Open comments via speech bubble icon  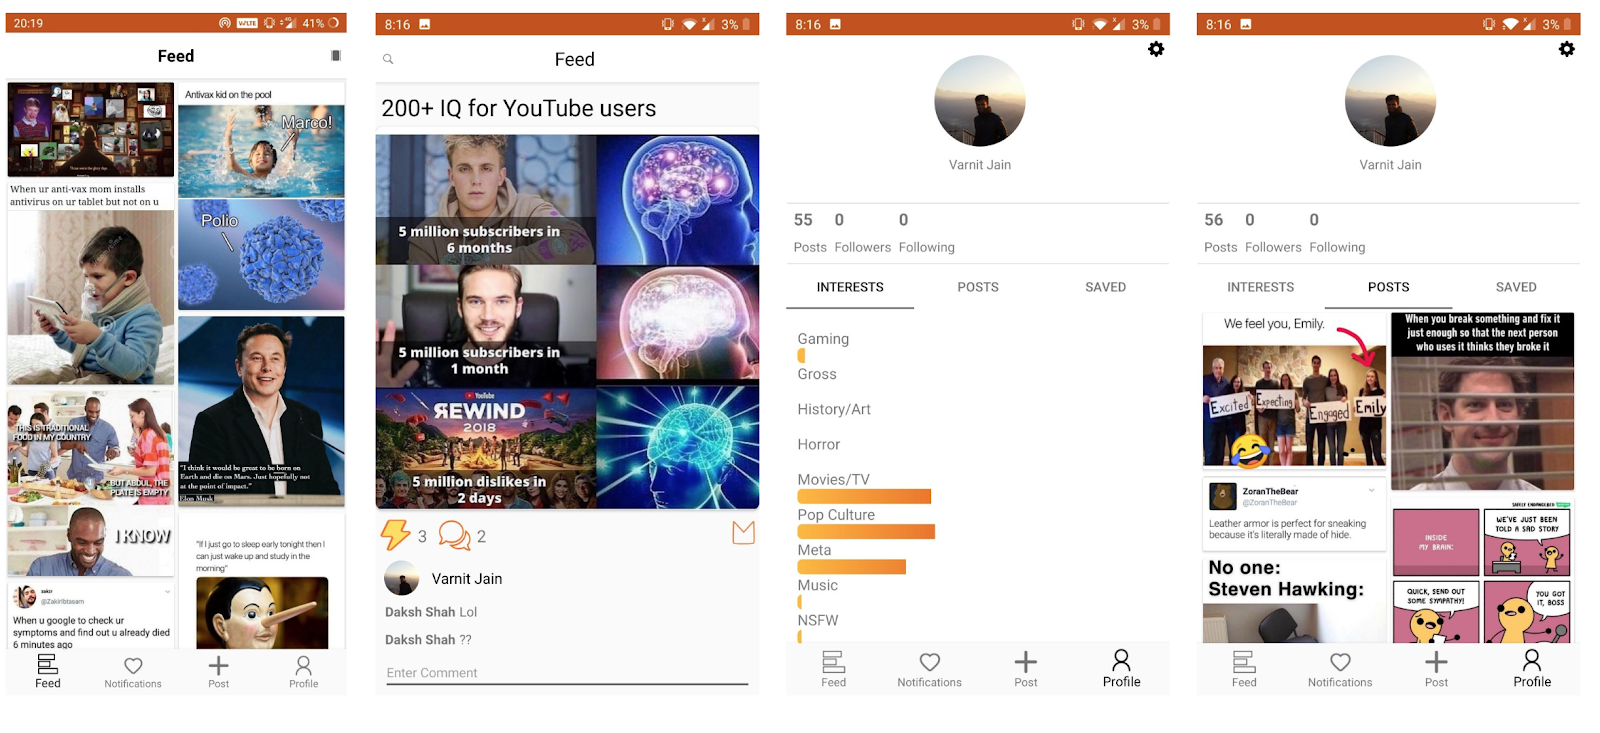pyautogui.click(x=454, y=535)
